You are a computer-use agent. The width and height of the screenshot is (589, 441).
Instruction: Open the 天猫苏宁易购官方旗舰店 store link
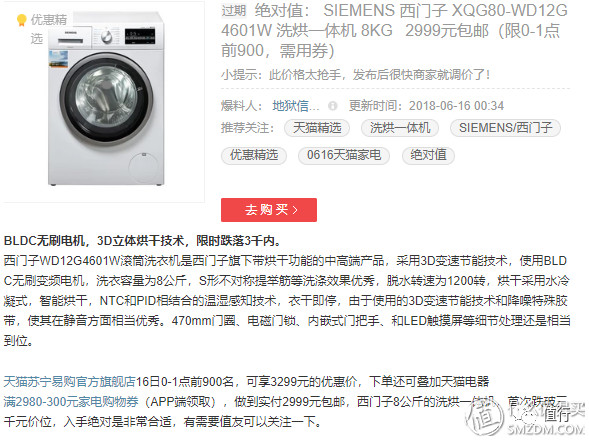(69, 382)
